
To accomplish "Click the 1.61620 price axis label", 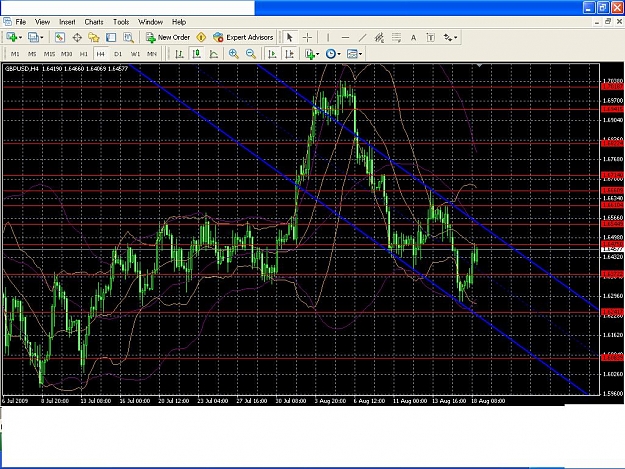I will (612, 335).
